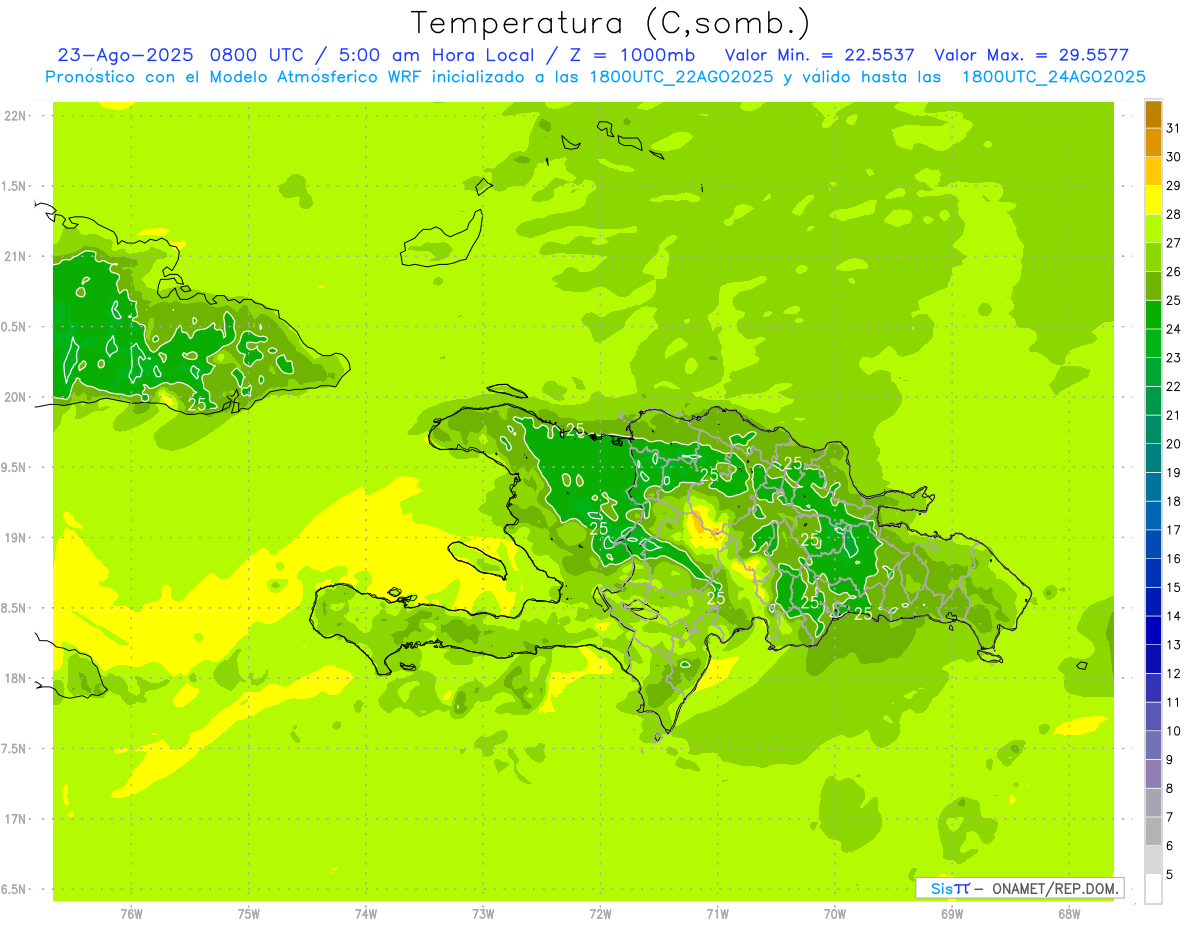This screenshot has width=1200, height=927.
Task: Pick the 24–25 dark green color bar swatch
Action: pos(1153,315)
